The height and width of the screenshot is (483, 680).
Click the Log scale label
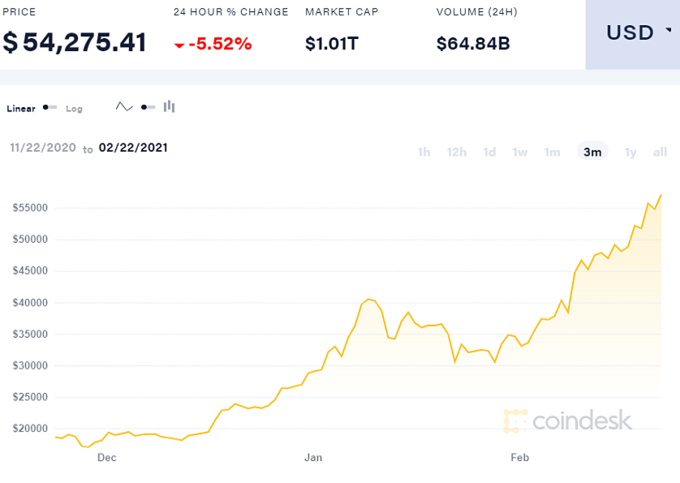pos(75,108)
